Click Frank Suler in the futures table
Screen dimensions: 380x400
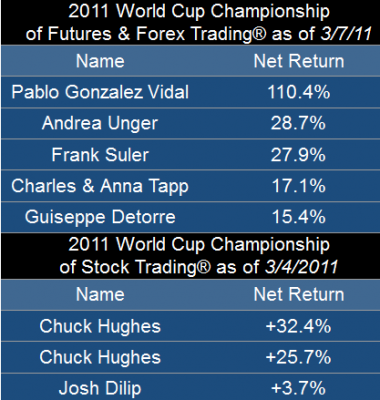coord(100,154)
